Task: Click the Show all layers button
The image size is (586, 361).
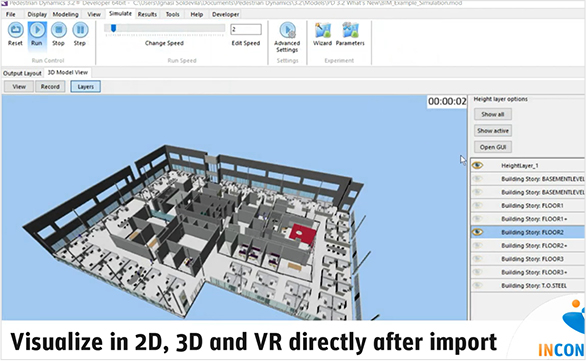Action: coord(493,114)
